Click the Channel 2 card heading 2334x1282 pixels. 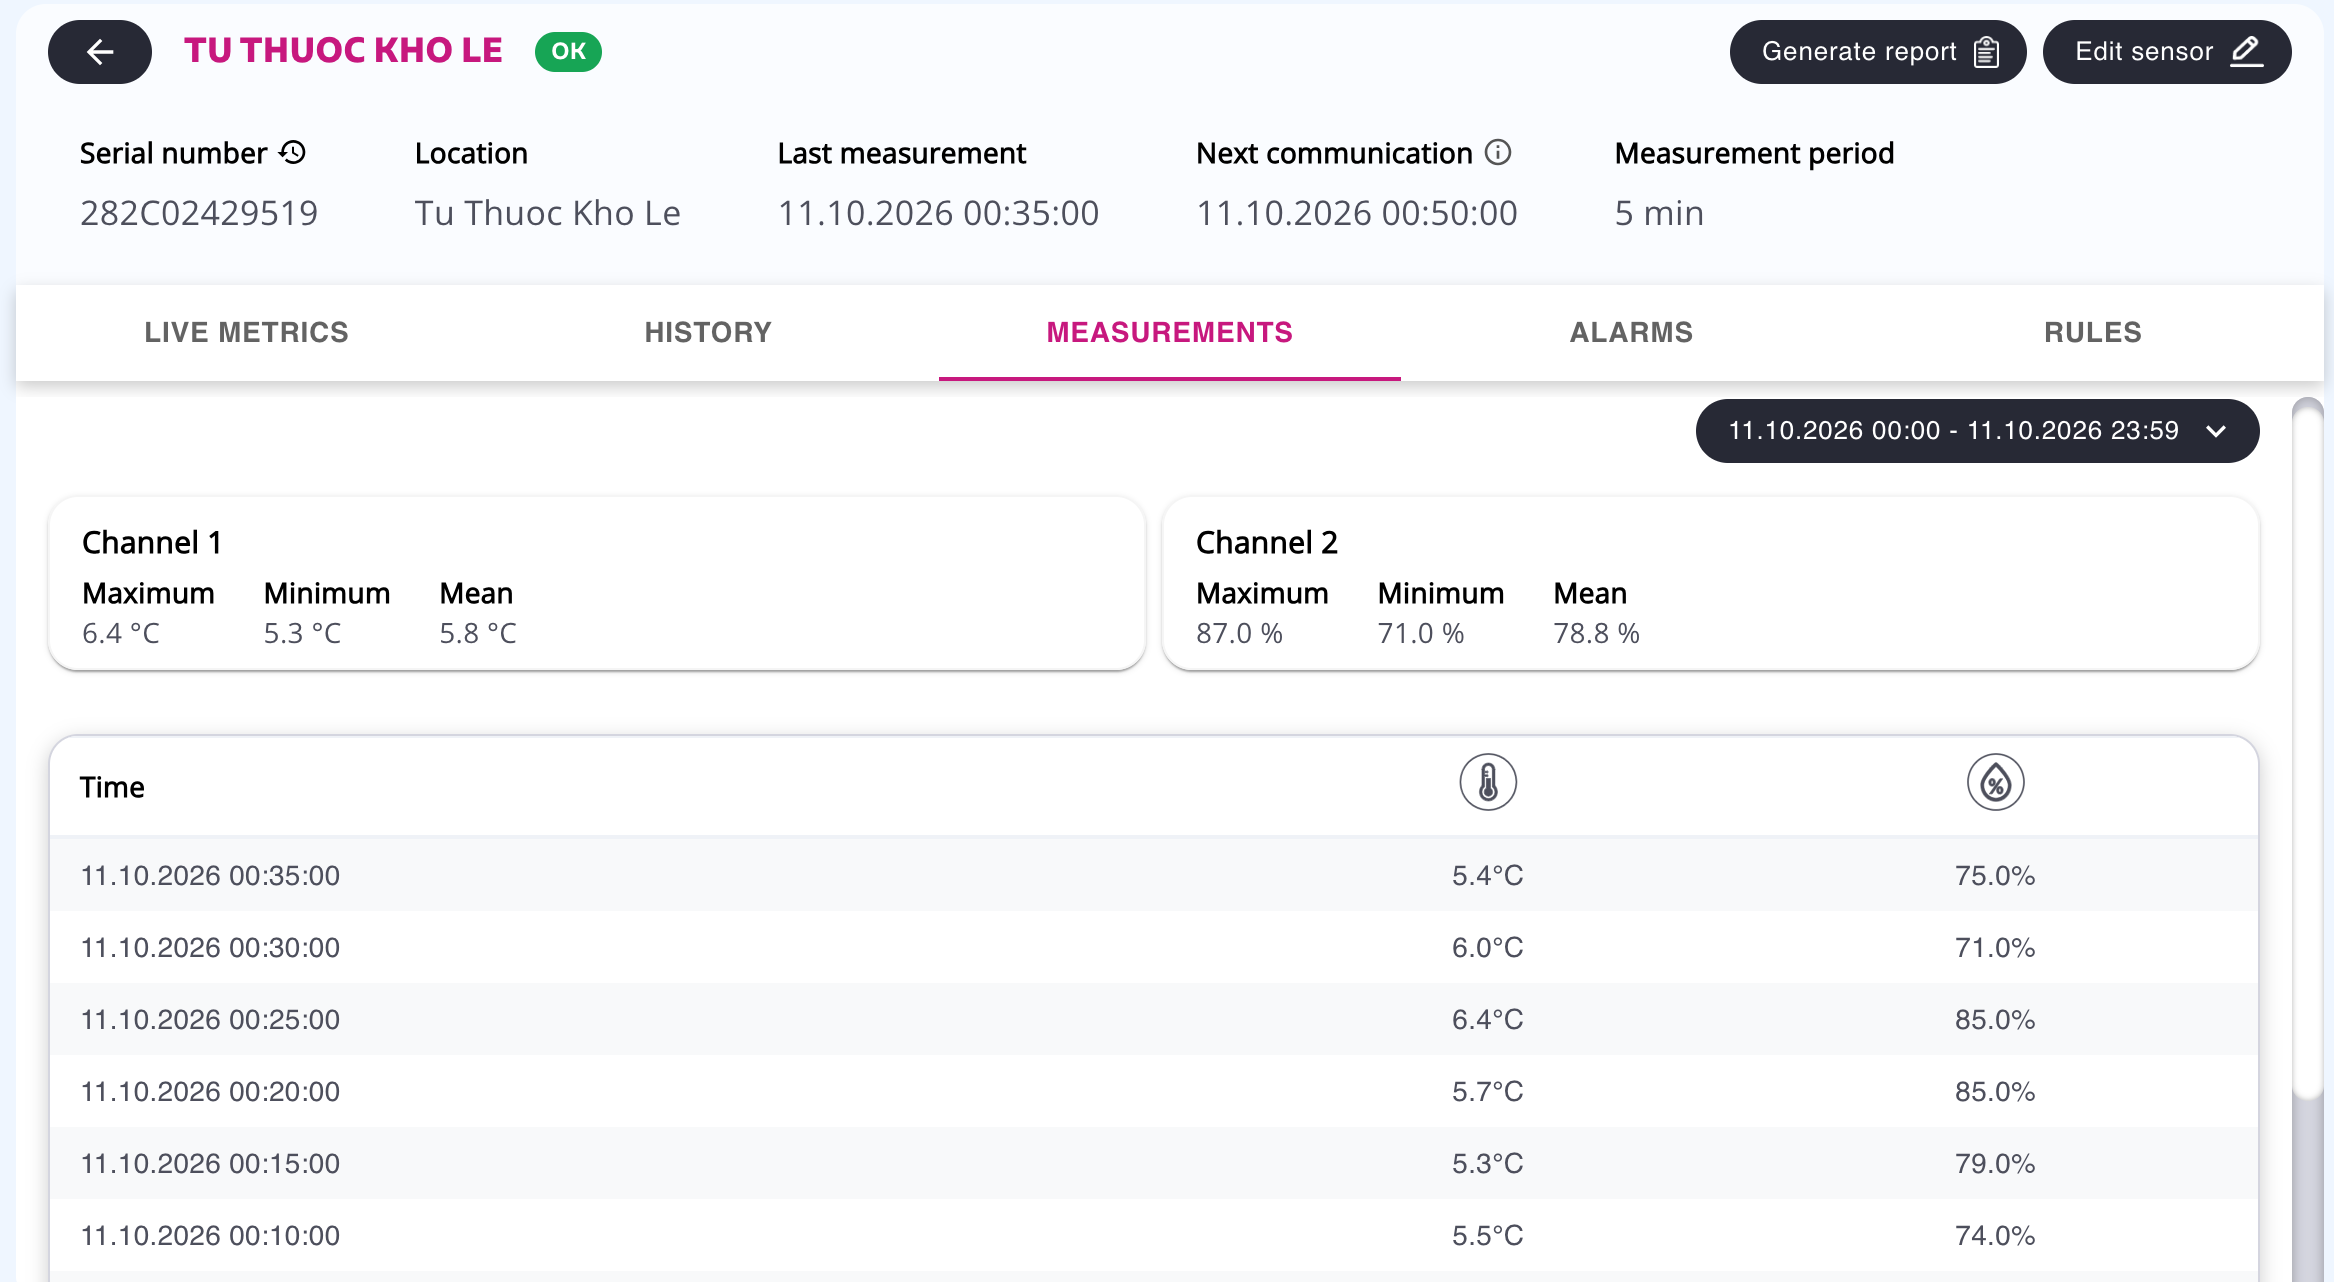(x=1267, y=542)
